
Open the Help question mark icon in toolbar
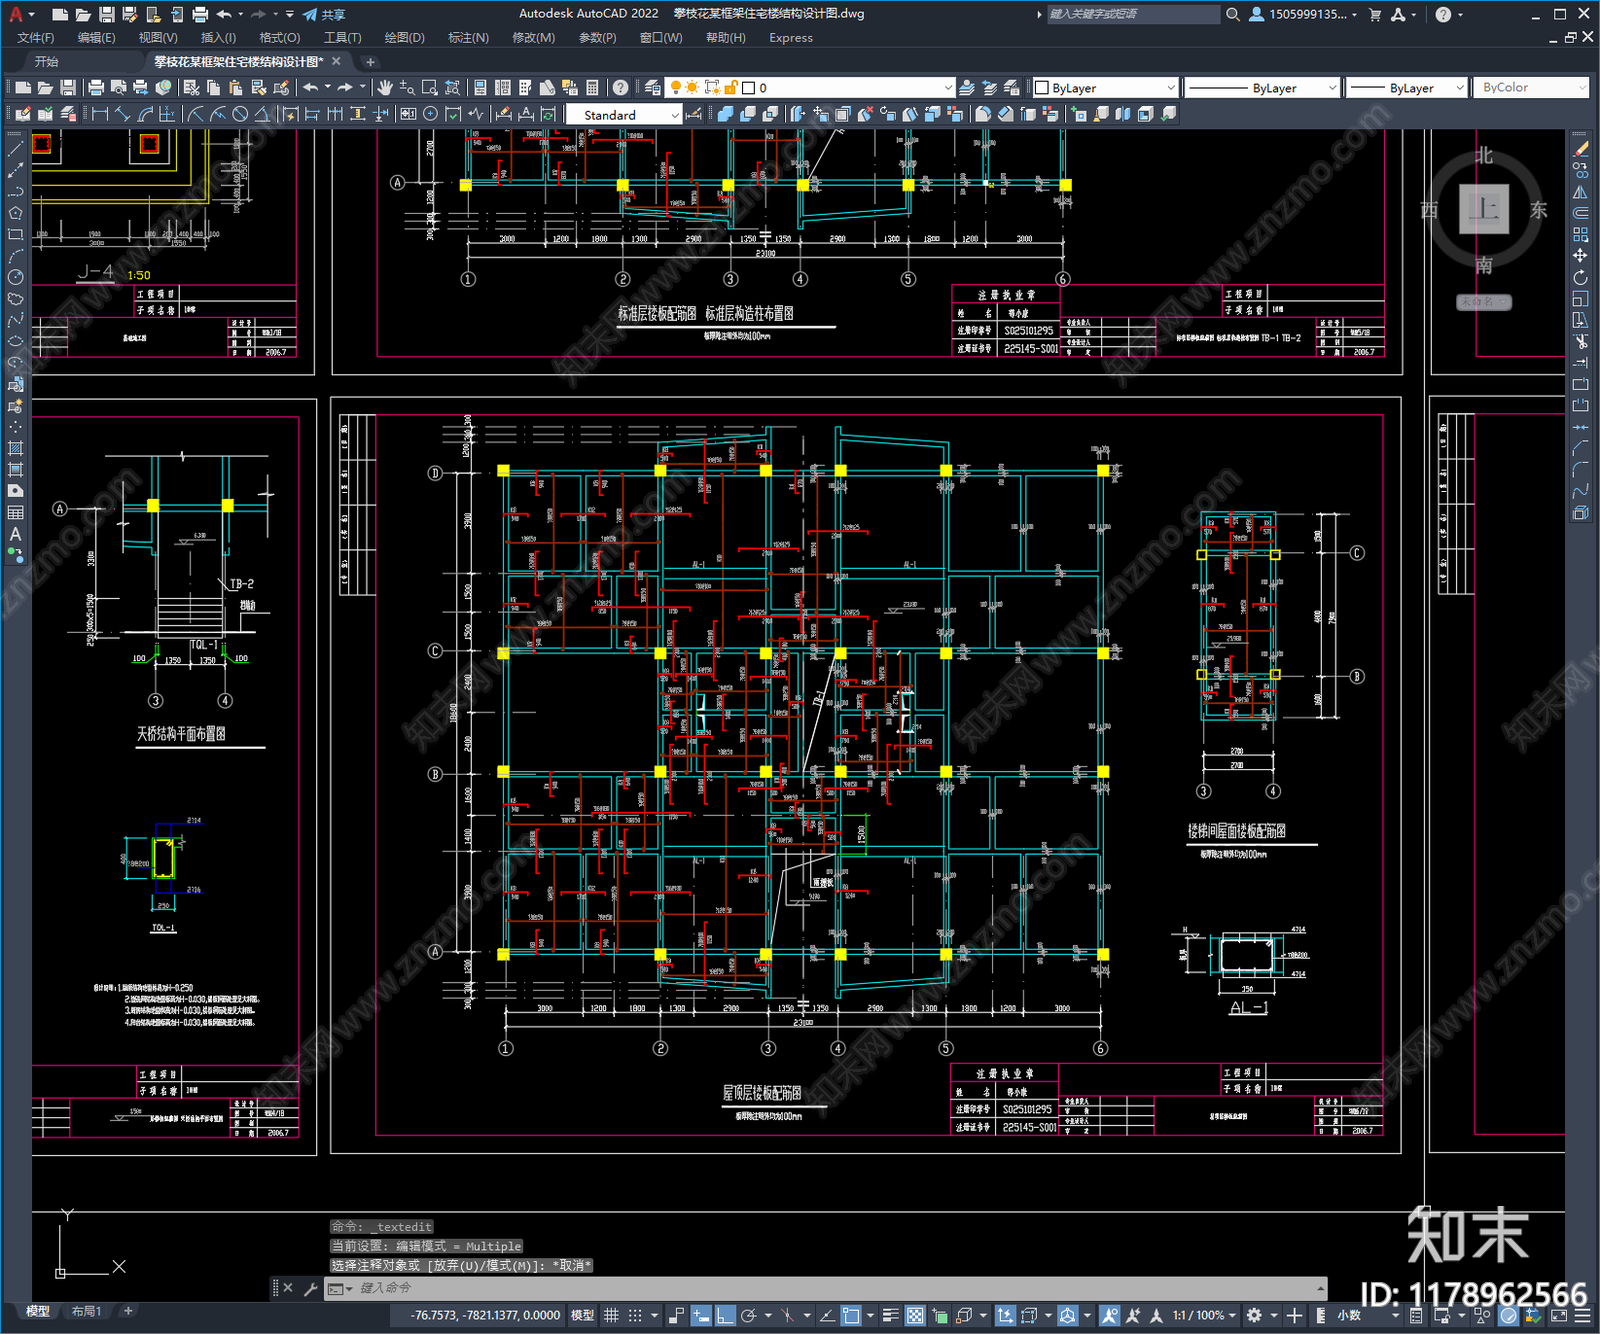621,88
